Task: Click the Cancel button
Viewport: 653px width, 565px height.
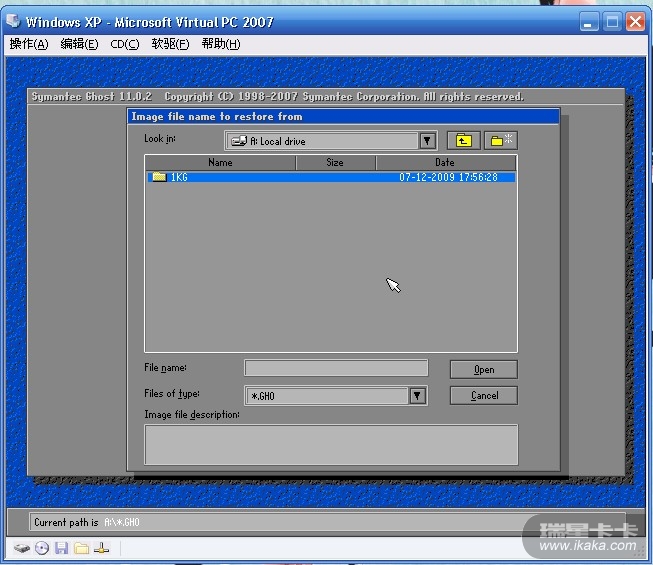Action: click(484, 396)
